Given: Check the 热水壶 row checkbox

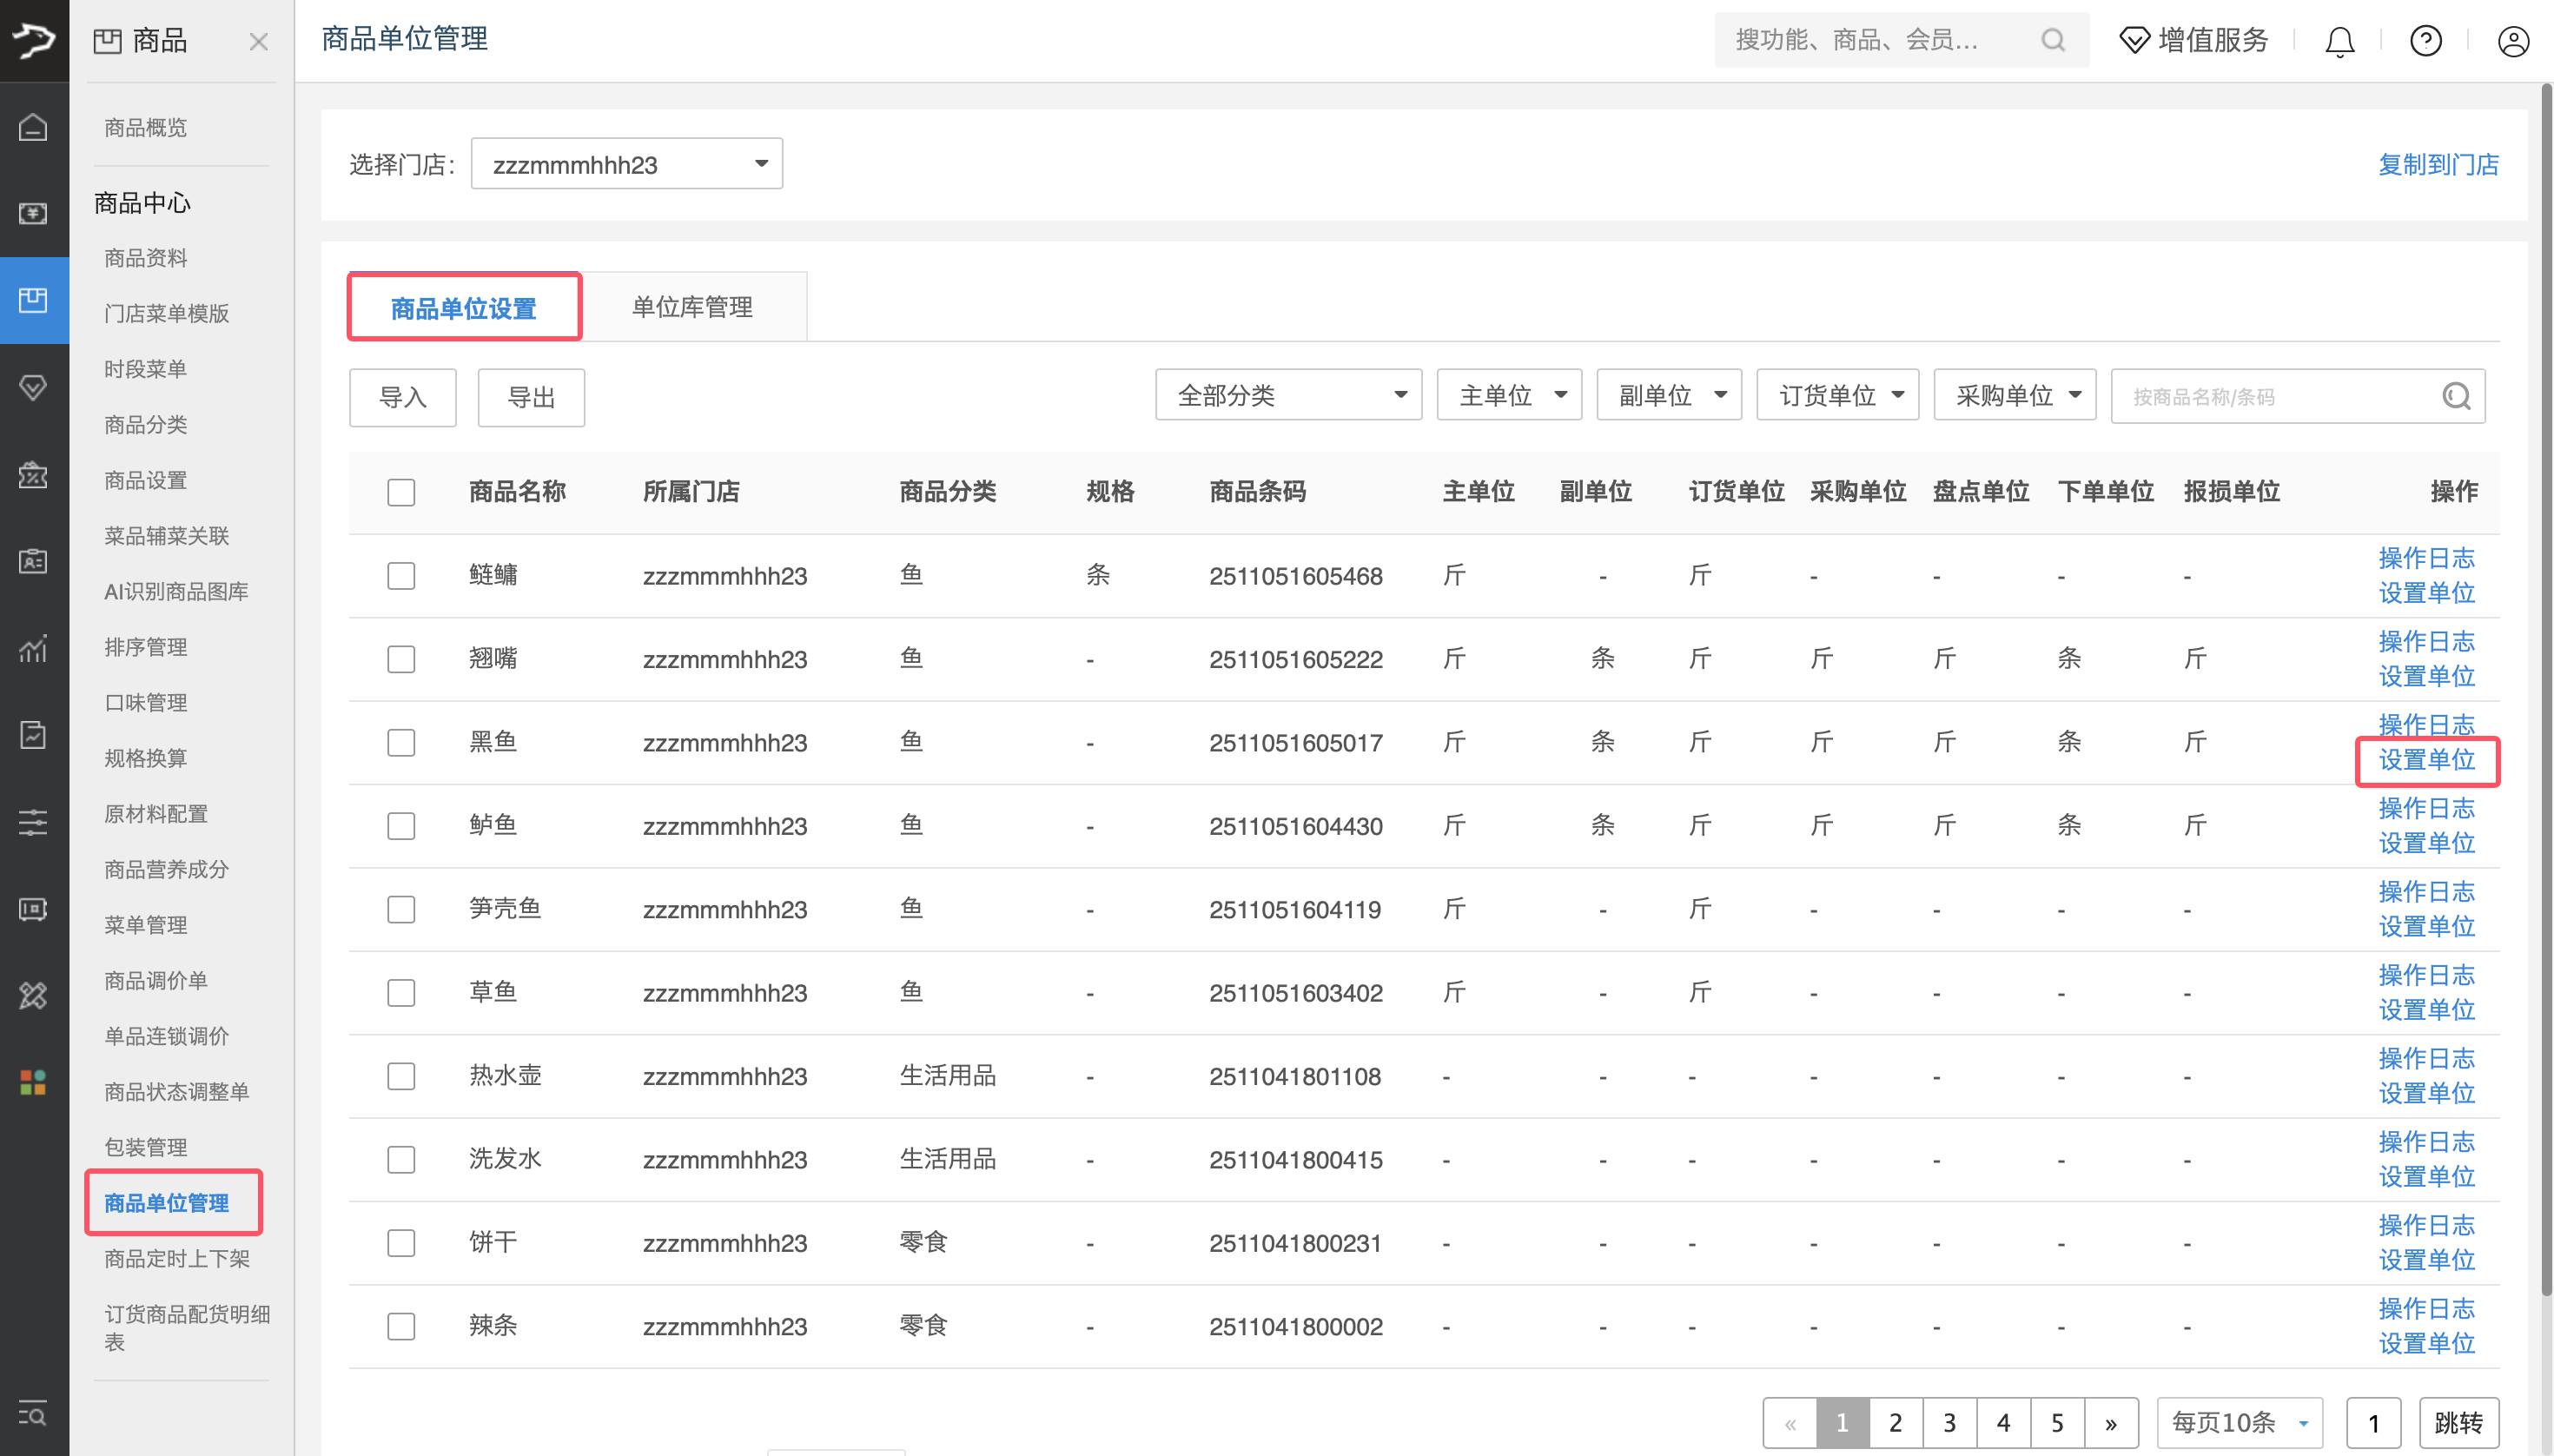Looking at the screenshot, I should click(401, 1076).
